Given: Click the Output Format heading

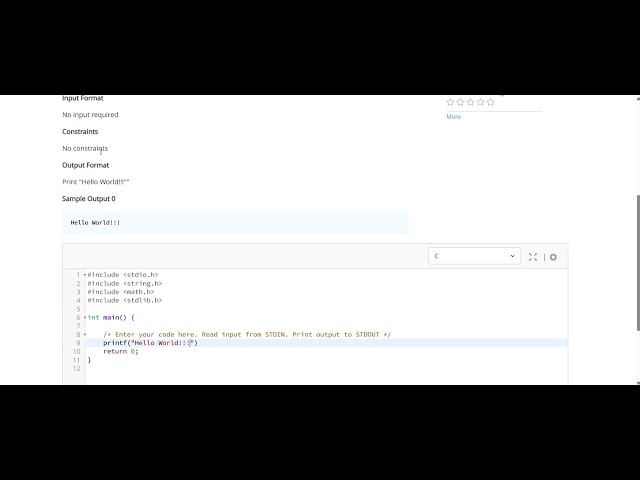Looking at the screenshot, I should (85, 165).
